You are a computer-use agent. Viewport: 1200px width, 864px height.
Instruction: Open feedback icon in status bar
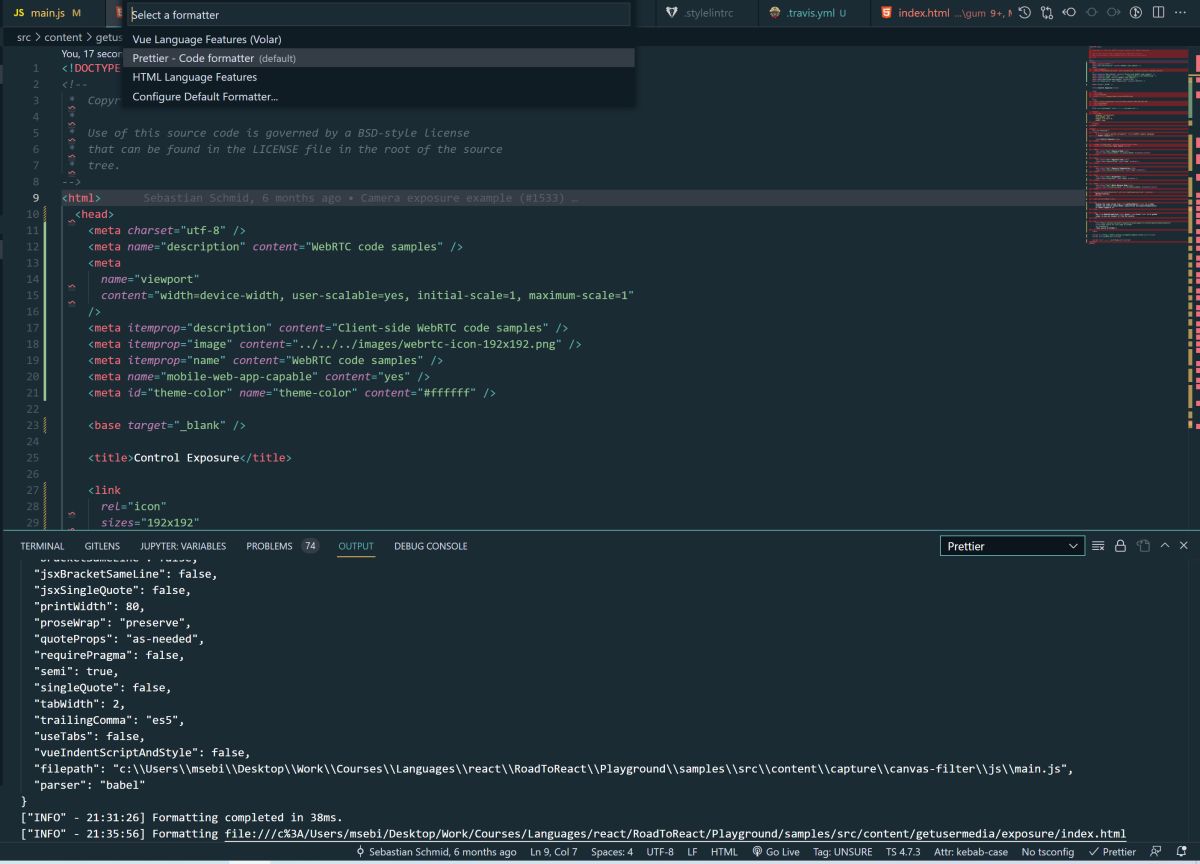1156,852
